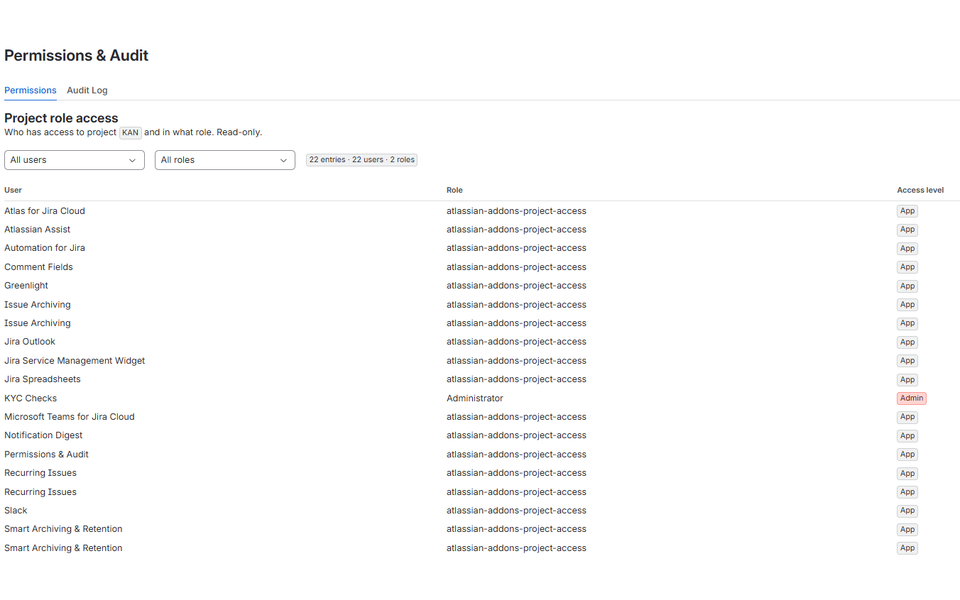
Task: Click the role cell for Automation for Jira
Action: coord(516,248)
